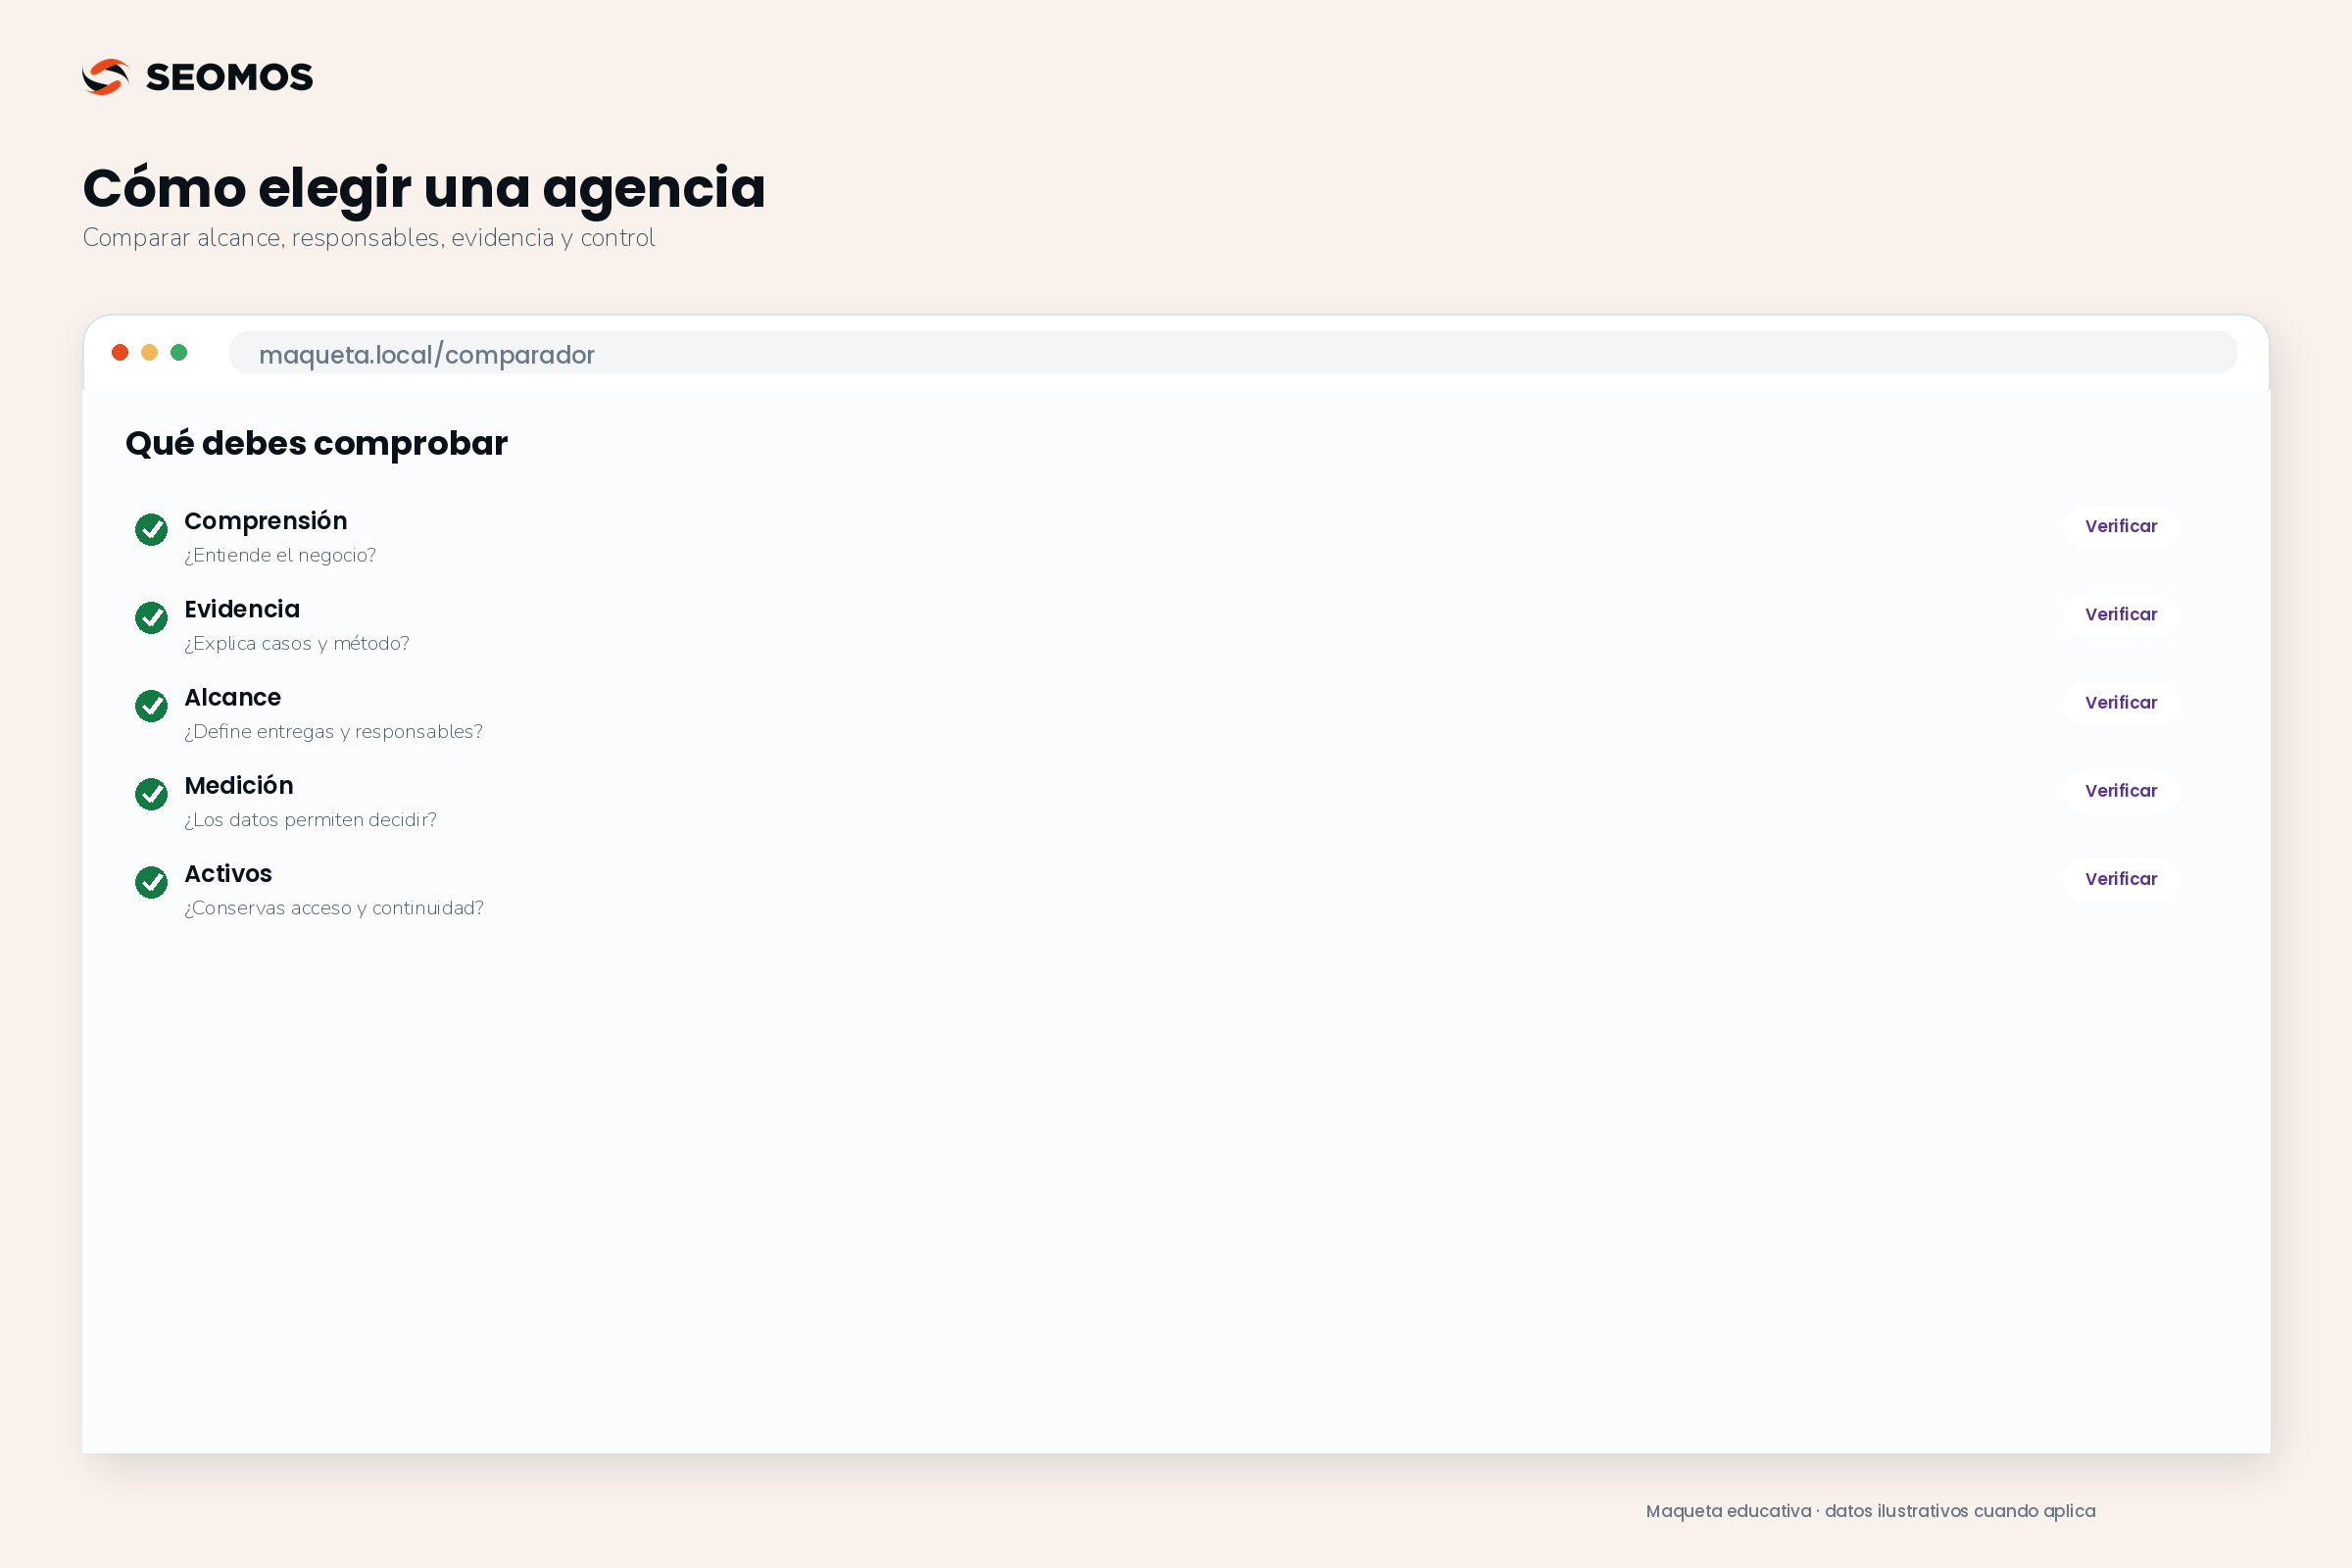Click the SEOMOS swirl logo icon

coord(106,77)
